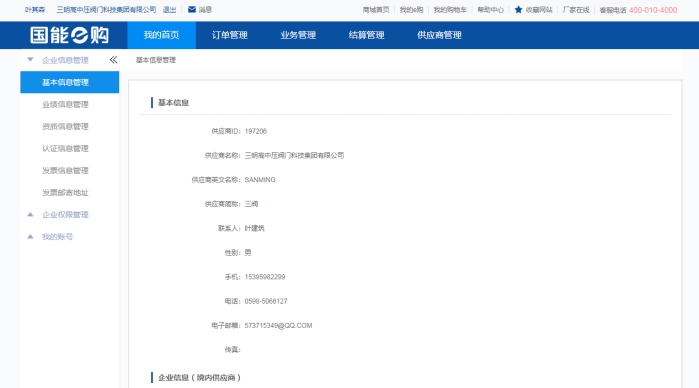Open 我的首页 tab
699x388 pixels.
(161, 35)
